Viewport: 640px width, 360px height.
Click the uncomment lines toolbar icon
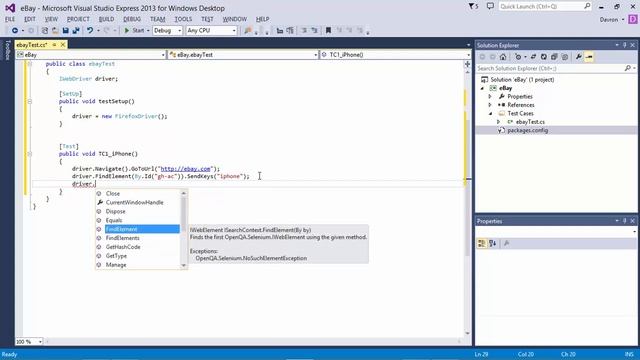[314, 31]
